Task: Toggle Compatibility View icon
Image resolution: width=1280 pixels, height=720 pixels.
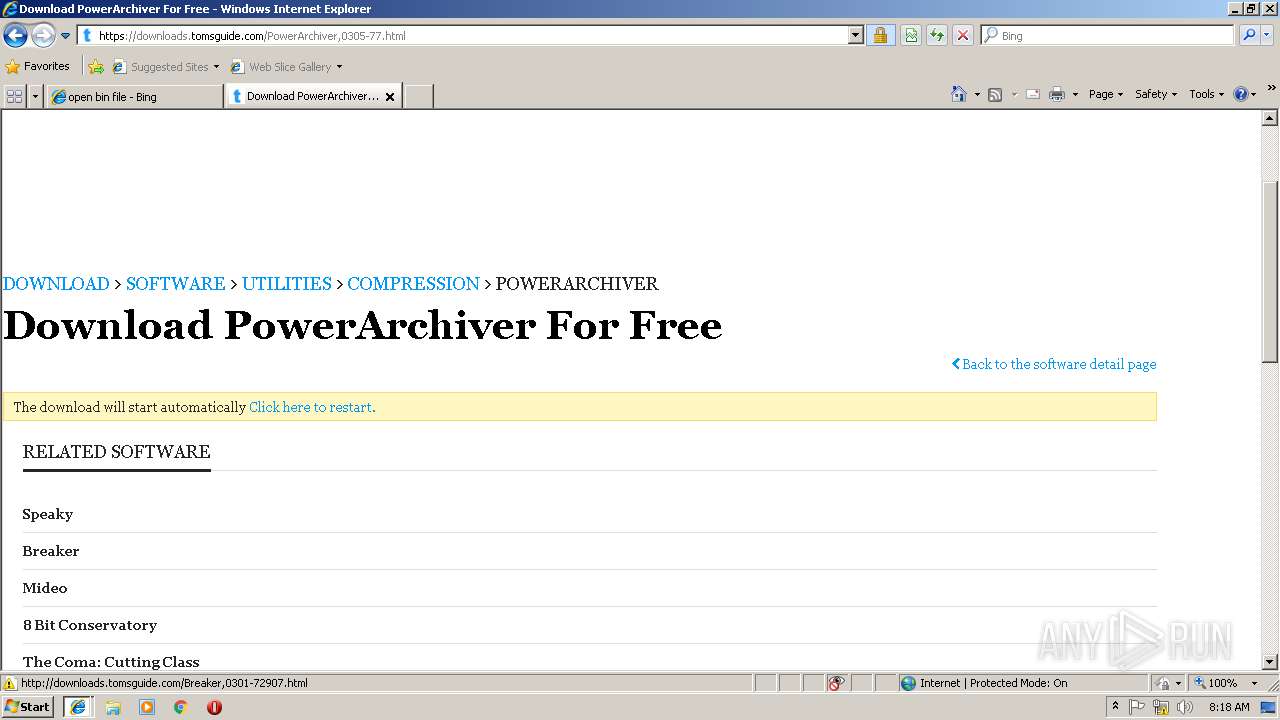Action: (911, 36)
